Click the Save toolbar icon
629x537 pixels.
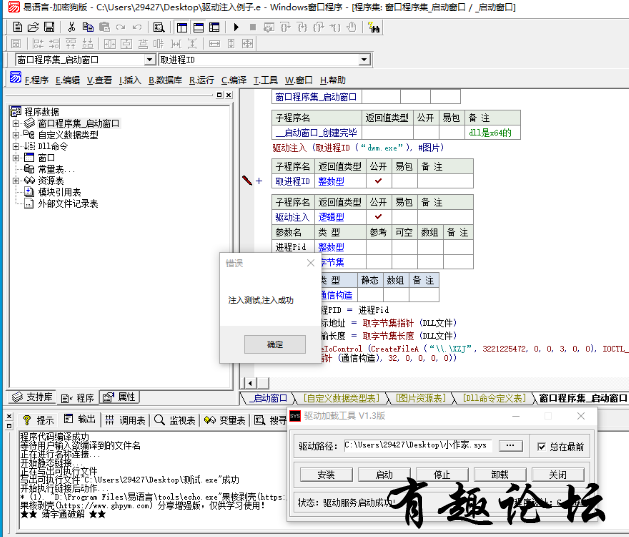click(x=49, y=27)
